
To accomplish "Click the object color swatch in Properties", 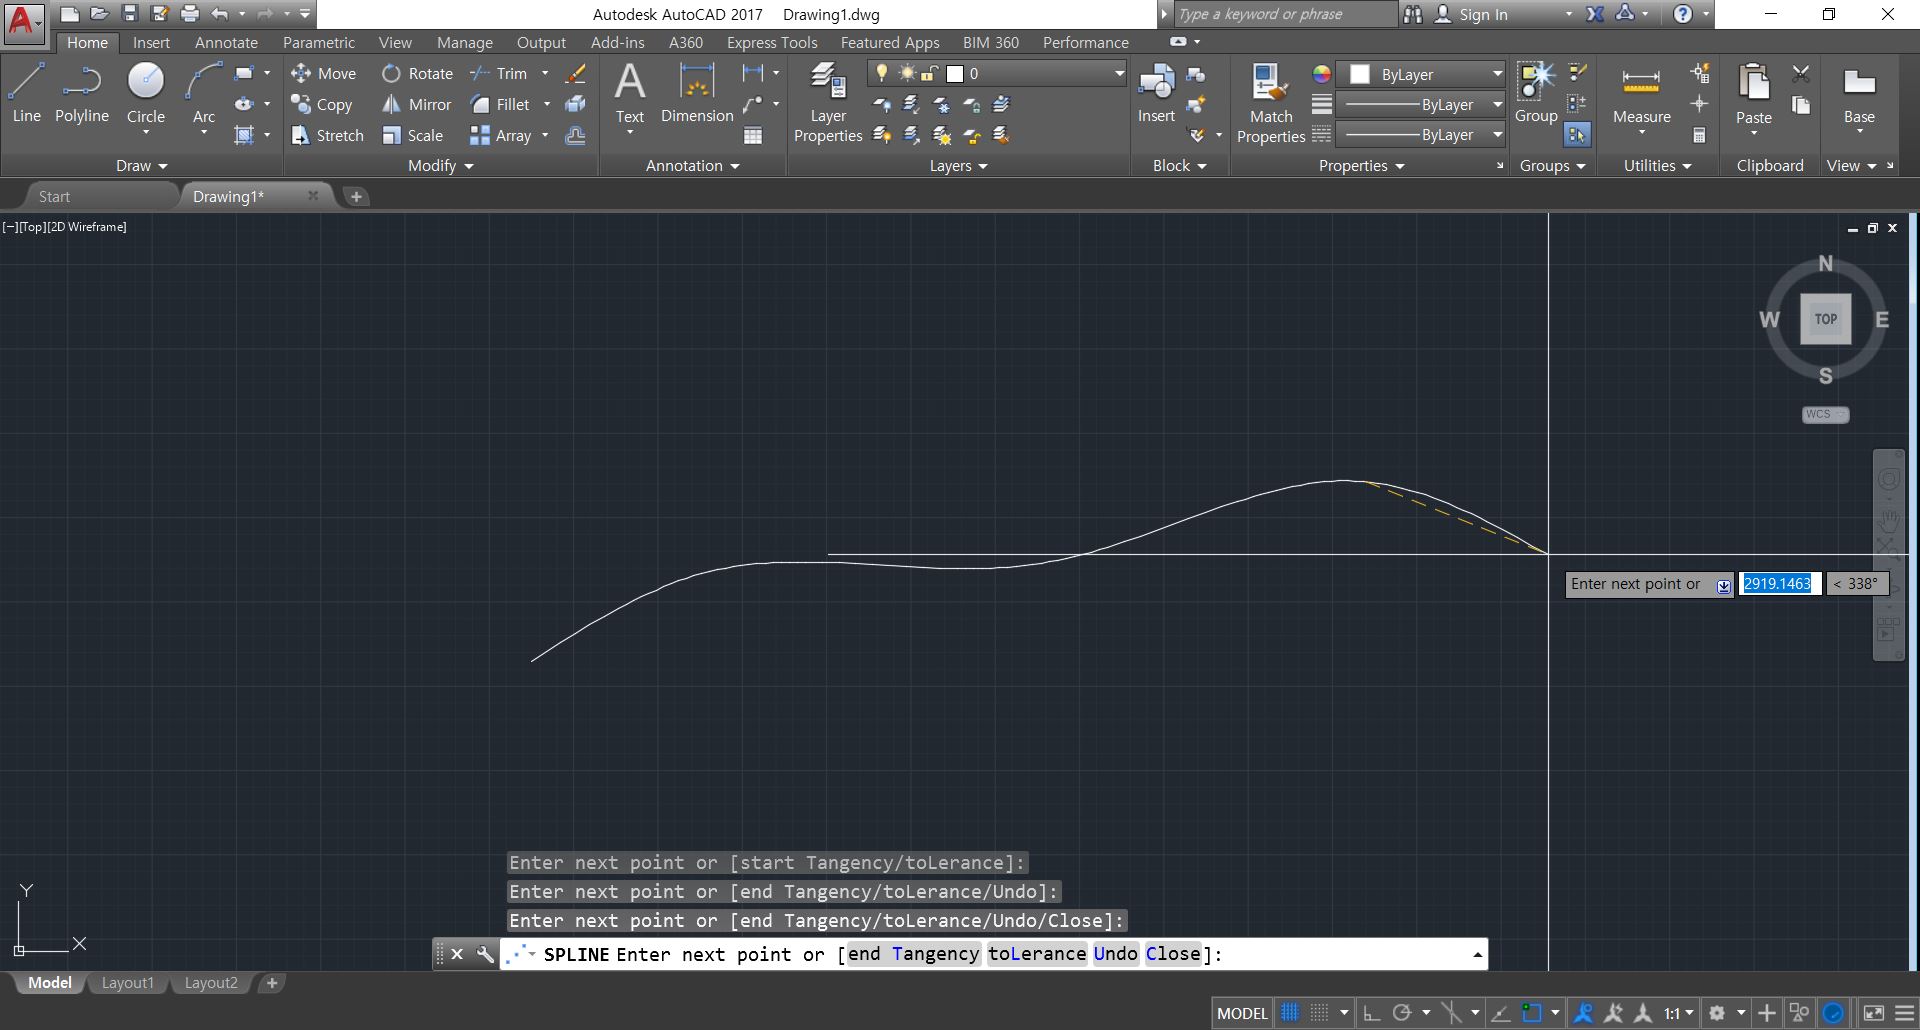I will [1359, 74].
